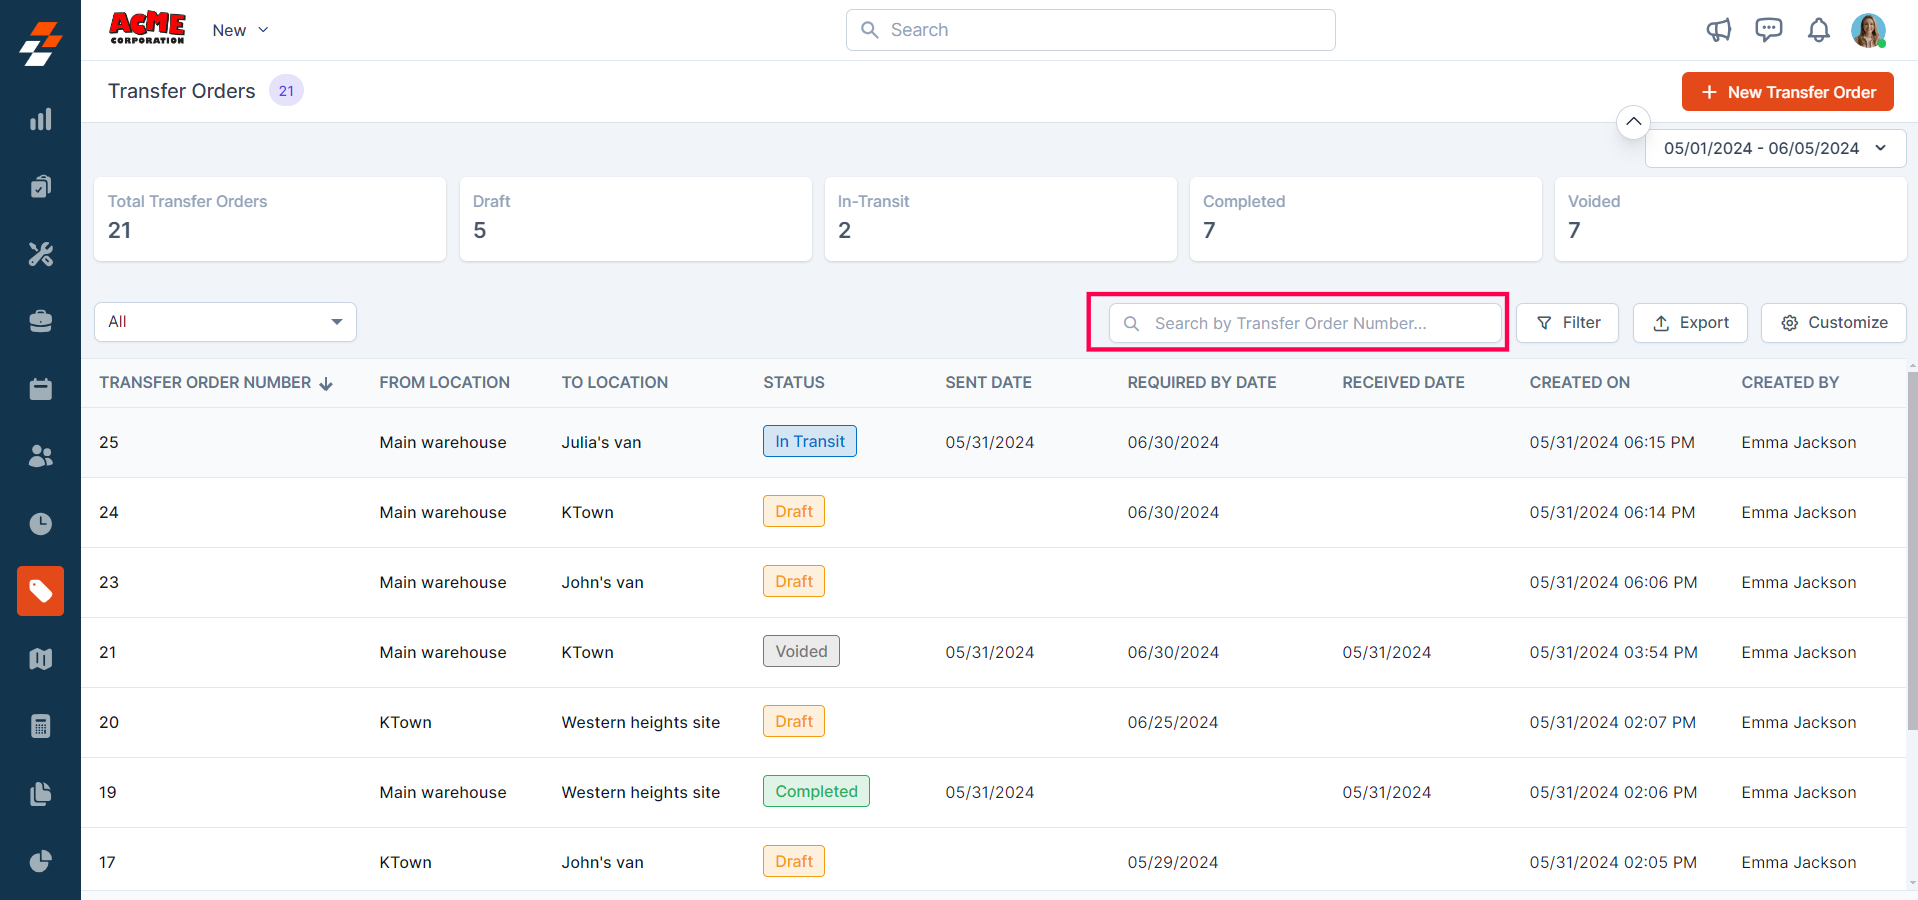Image resolution: width=1918 pixels, height=900 pixels.
Task: Click the megaphone announcements icon
Action: coord(1718,30)
